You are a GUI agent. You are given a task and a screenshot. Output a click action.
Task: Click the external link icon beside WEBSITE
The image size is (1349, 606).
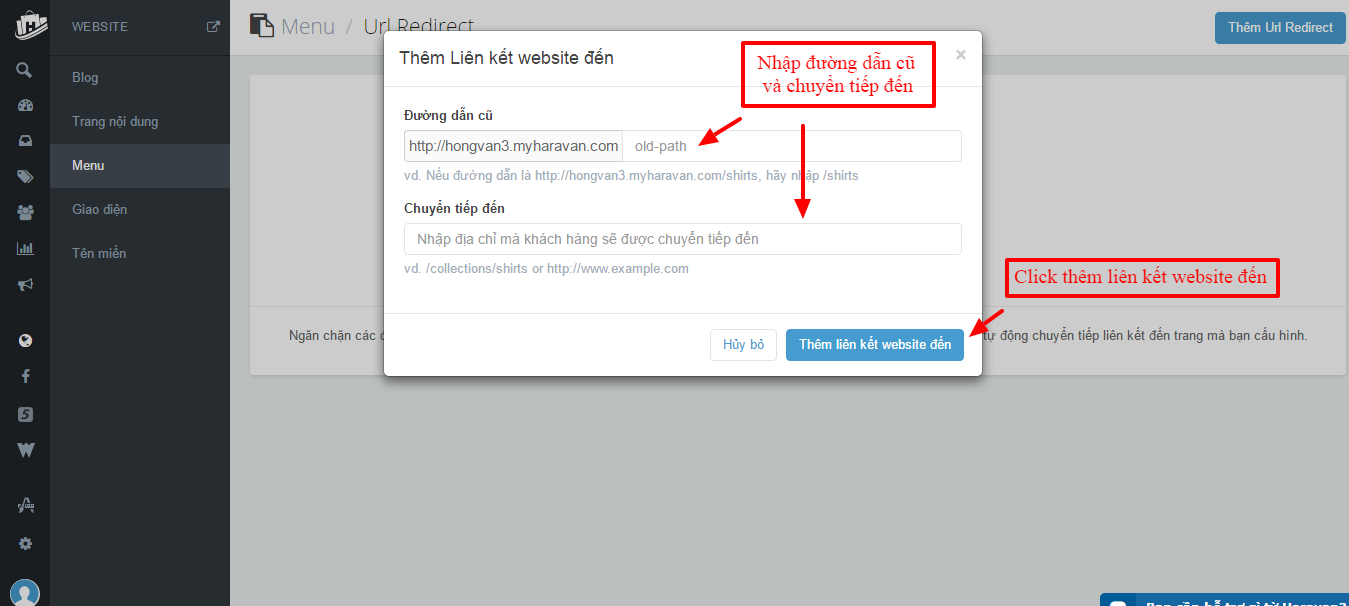pos(213,27)
